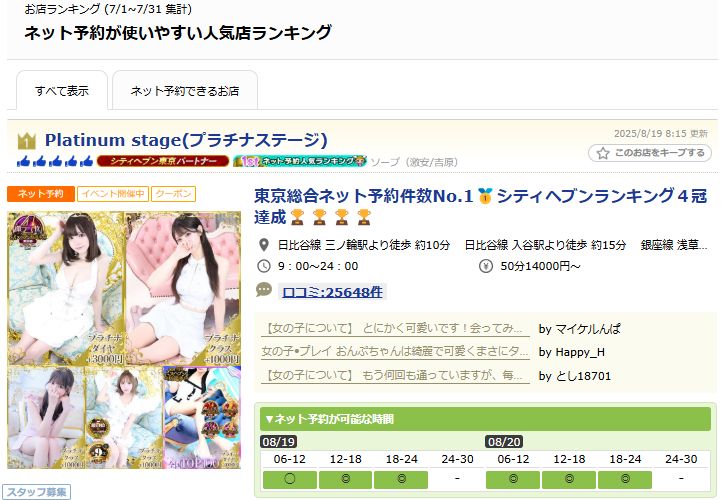Screen dimensions: 723x500
Task: Select the 08/19 06-12 reservation slot
Action: click(290, 479)
